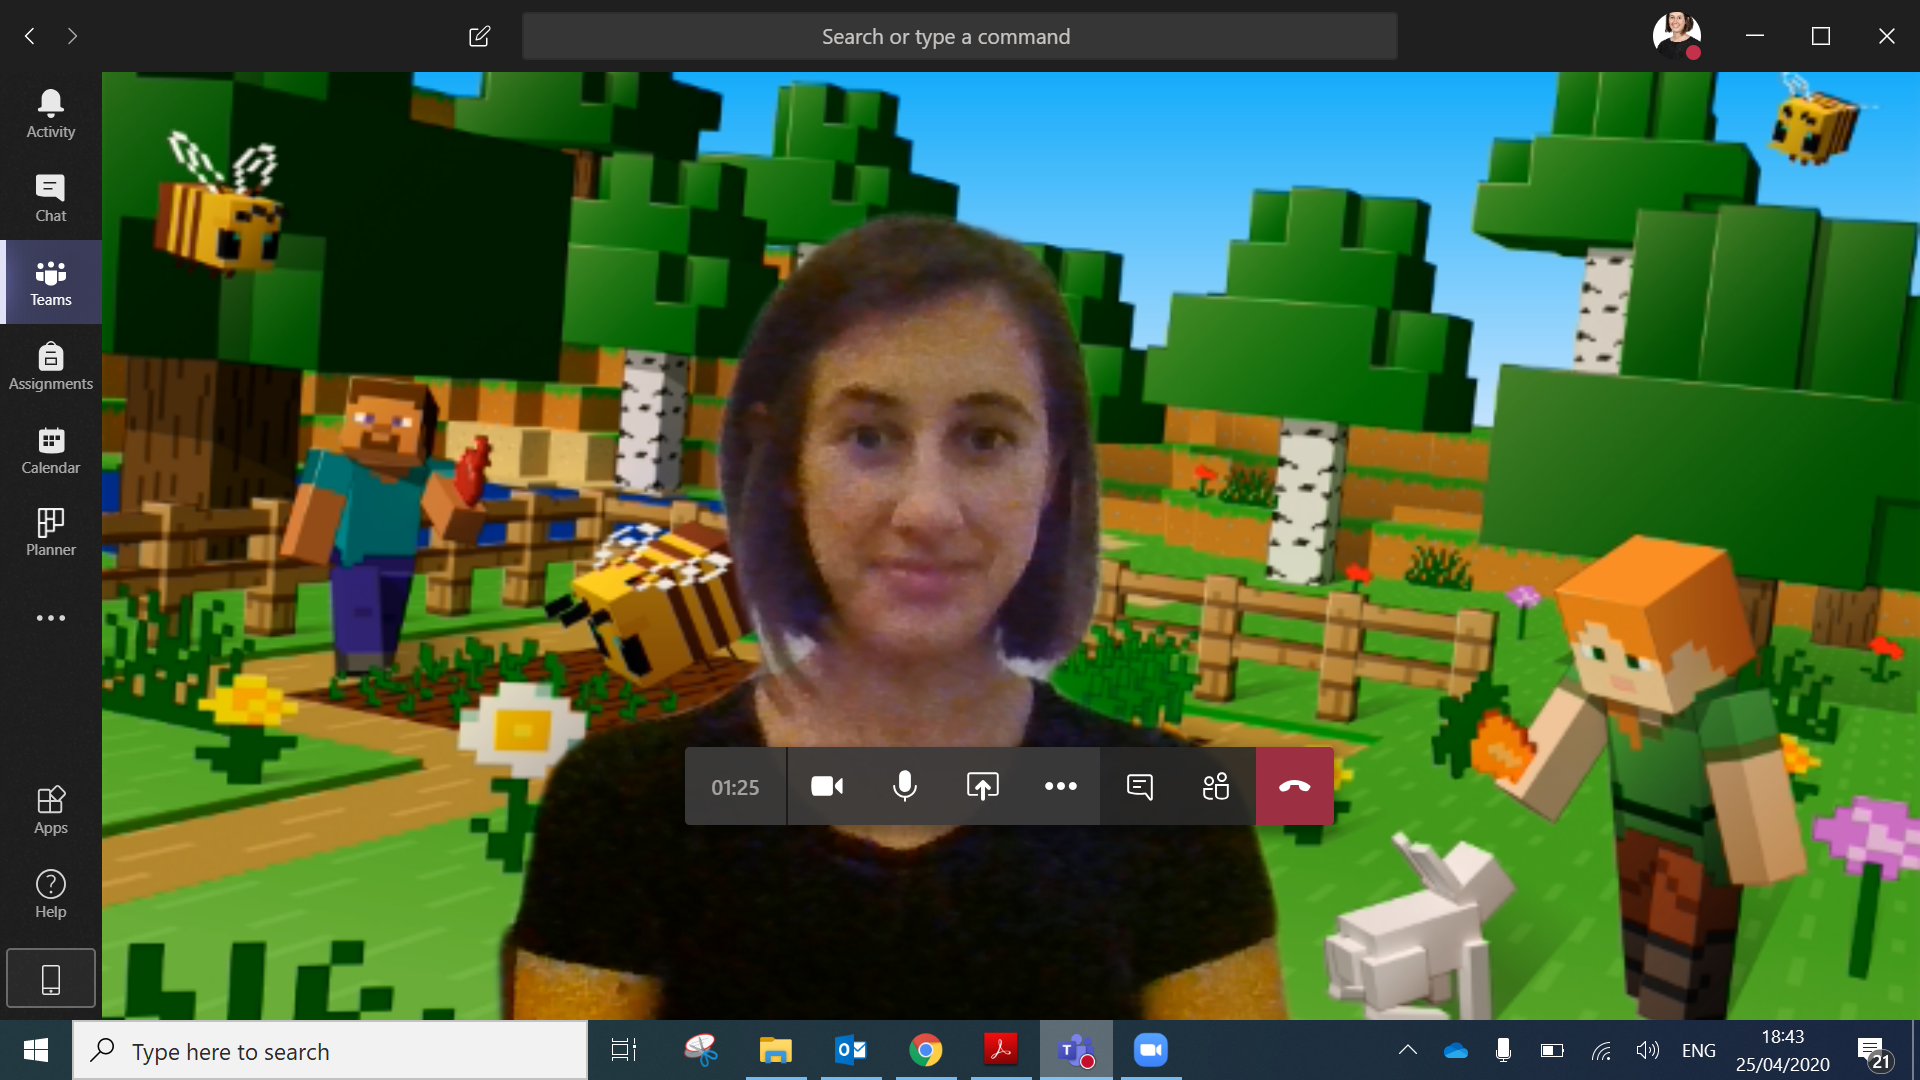This screenshot has height=1080, width=1920.
Task: Minimize the Teams window
Action: coord(1755,36)
